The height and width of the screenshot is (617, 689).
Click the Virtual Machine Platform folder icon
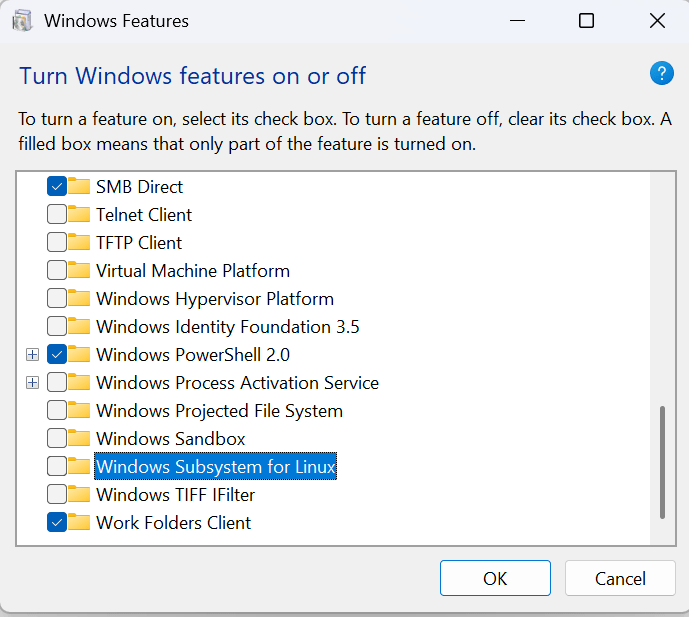pyautogui.click(x=79, y=270)
